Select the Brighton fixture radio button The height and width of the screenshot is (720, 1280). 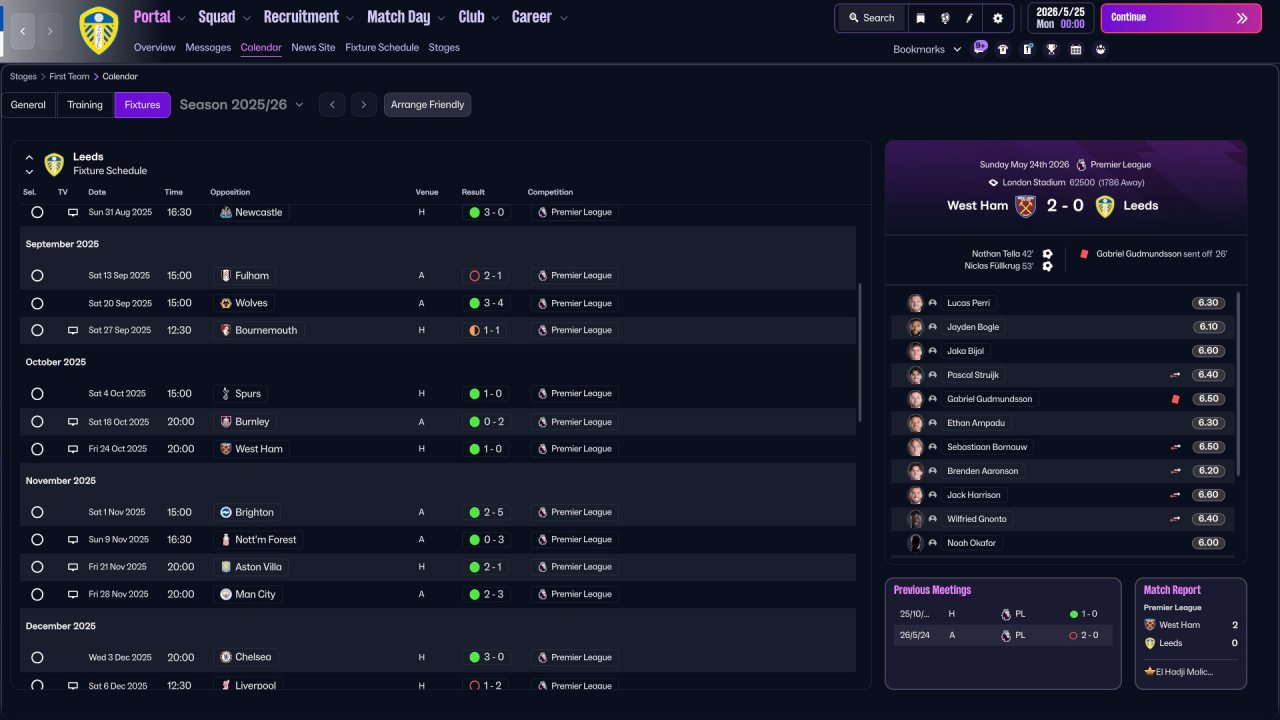click(x=37, y=512)
